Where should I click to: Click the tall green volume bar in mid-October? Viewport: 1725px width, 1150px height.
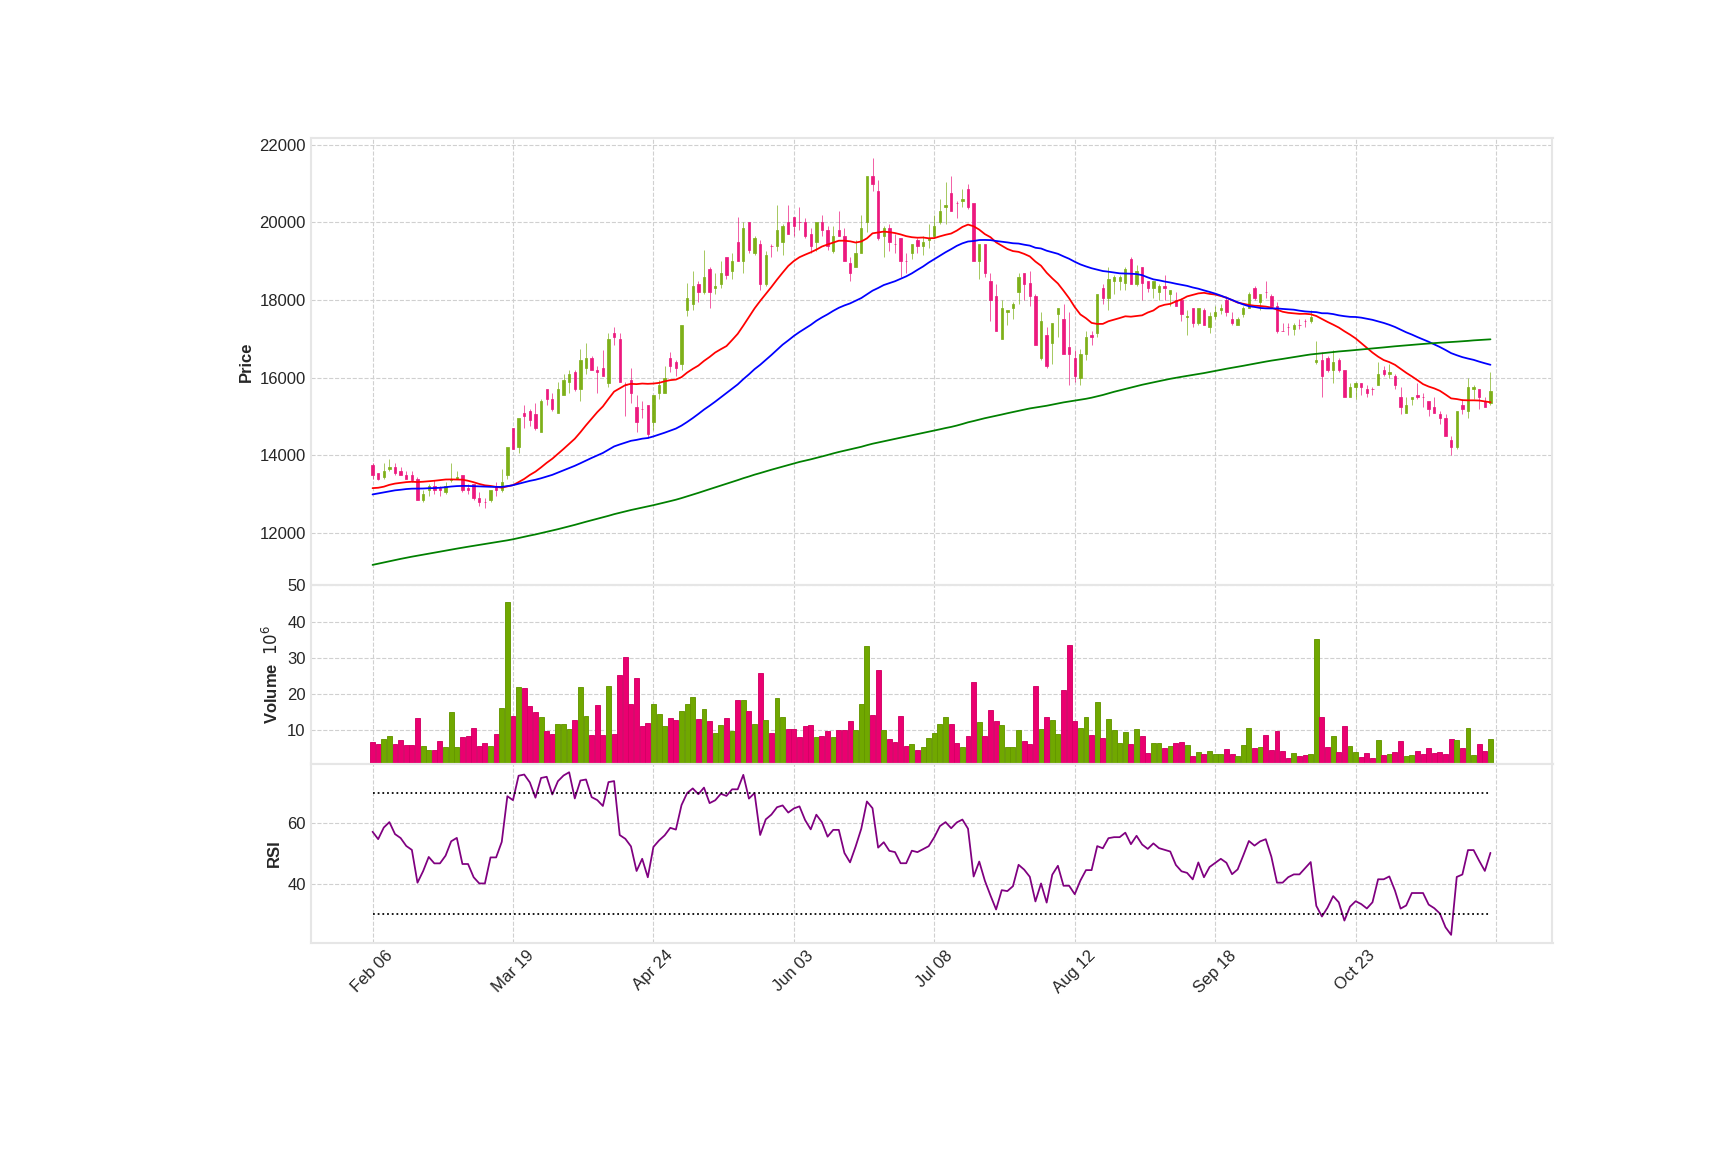point(1317,701)
